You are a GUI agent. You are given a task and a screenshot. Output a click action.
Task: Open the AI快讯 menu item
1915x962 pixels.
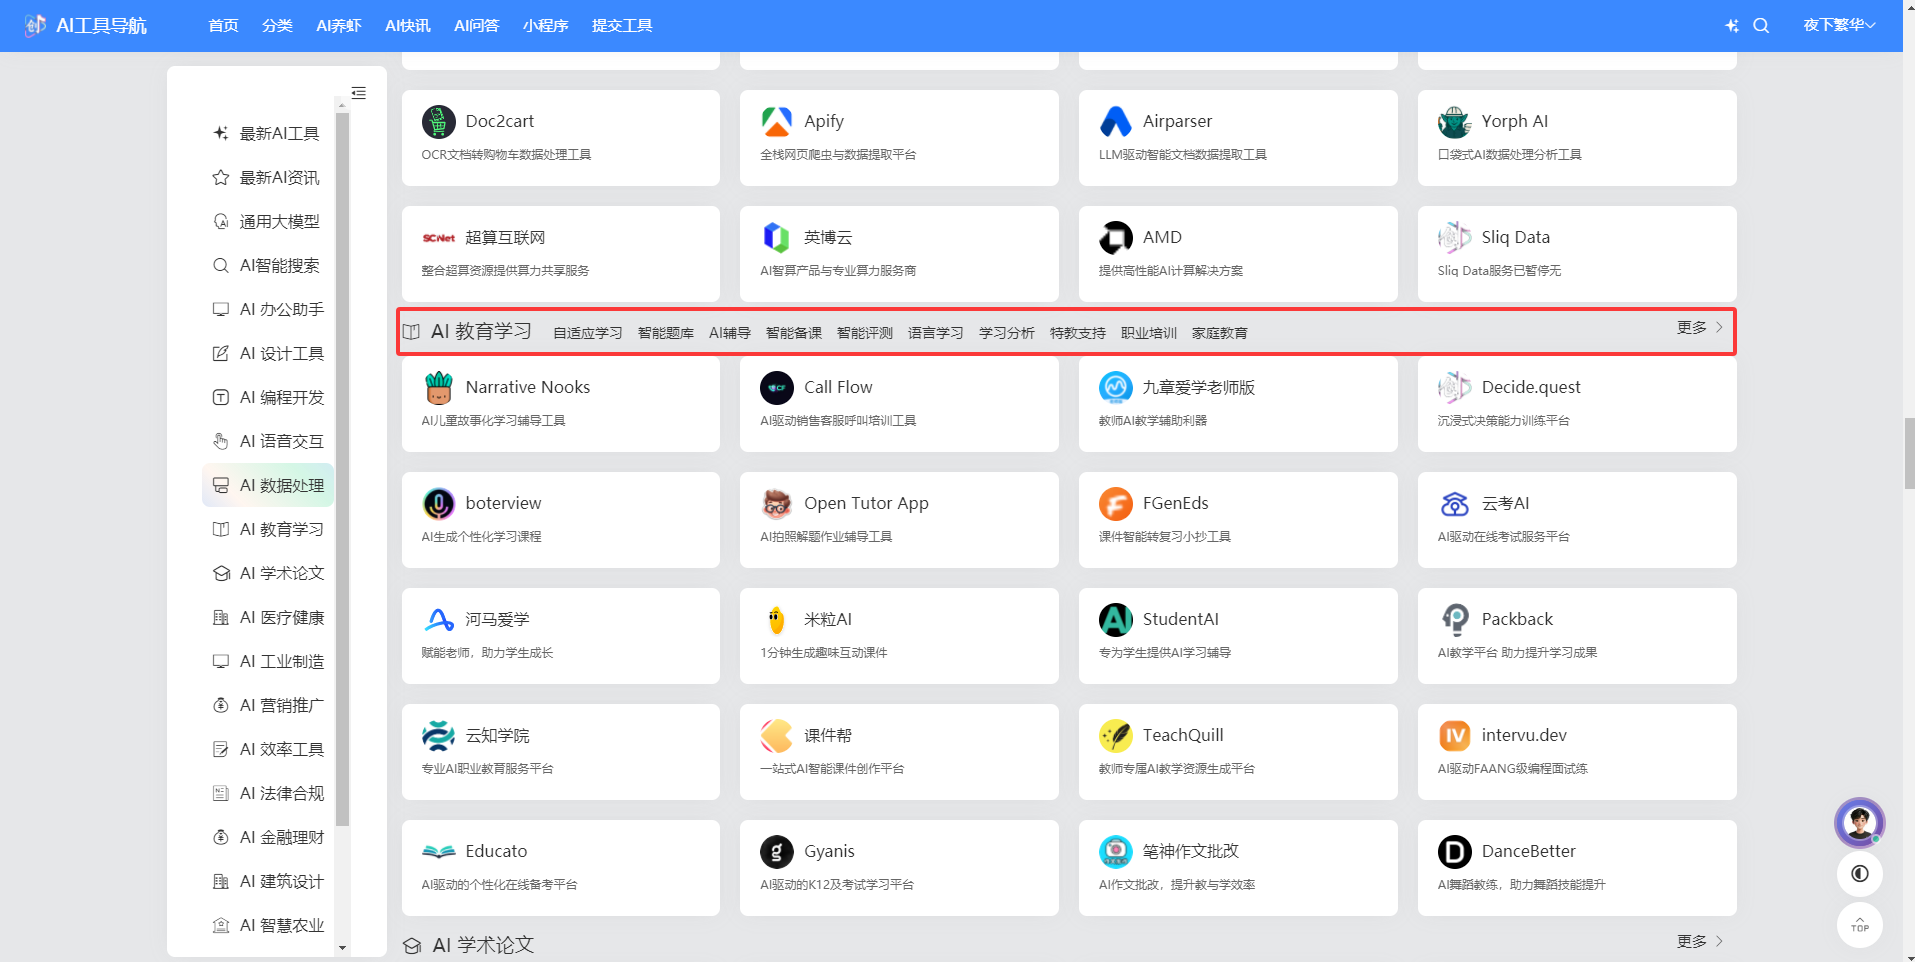[406, 25]
